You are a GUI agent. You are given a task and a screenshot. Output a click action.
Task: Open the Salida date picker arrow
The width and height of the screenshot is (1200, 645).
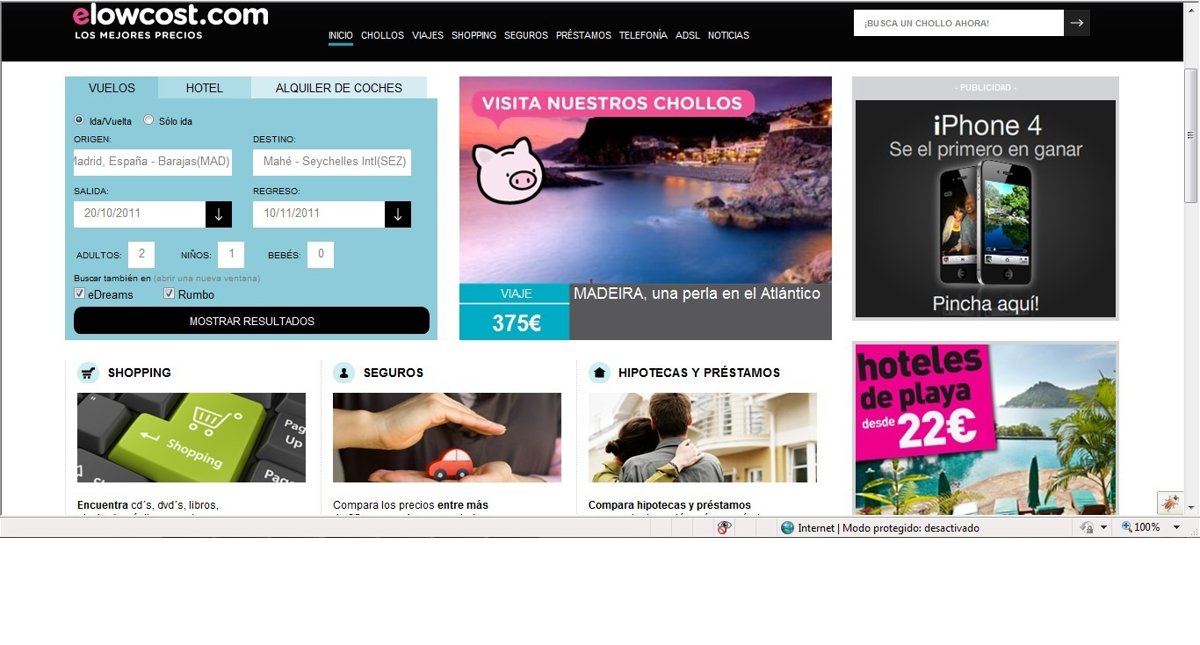coord(219,214)
